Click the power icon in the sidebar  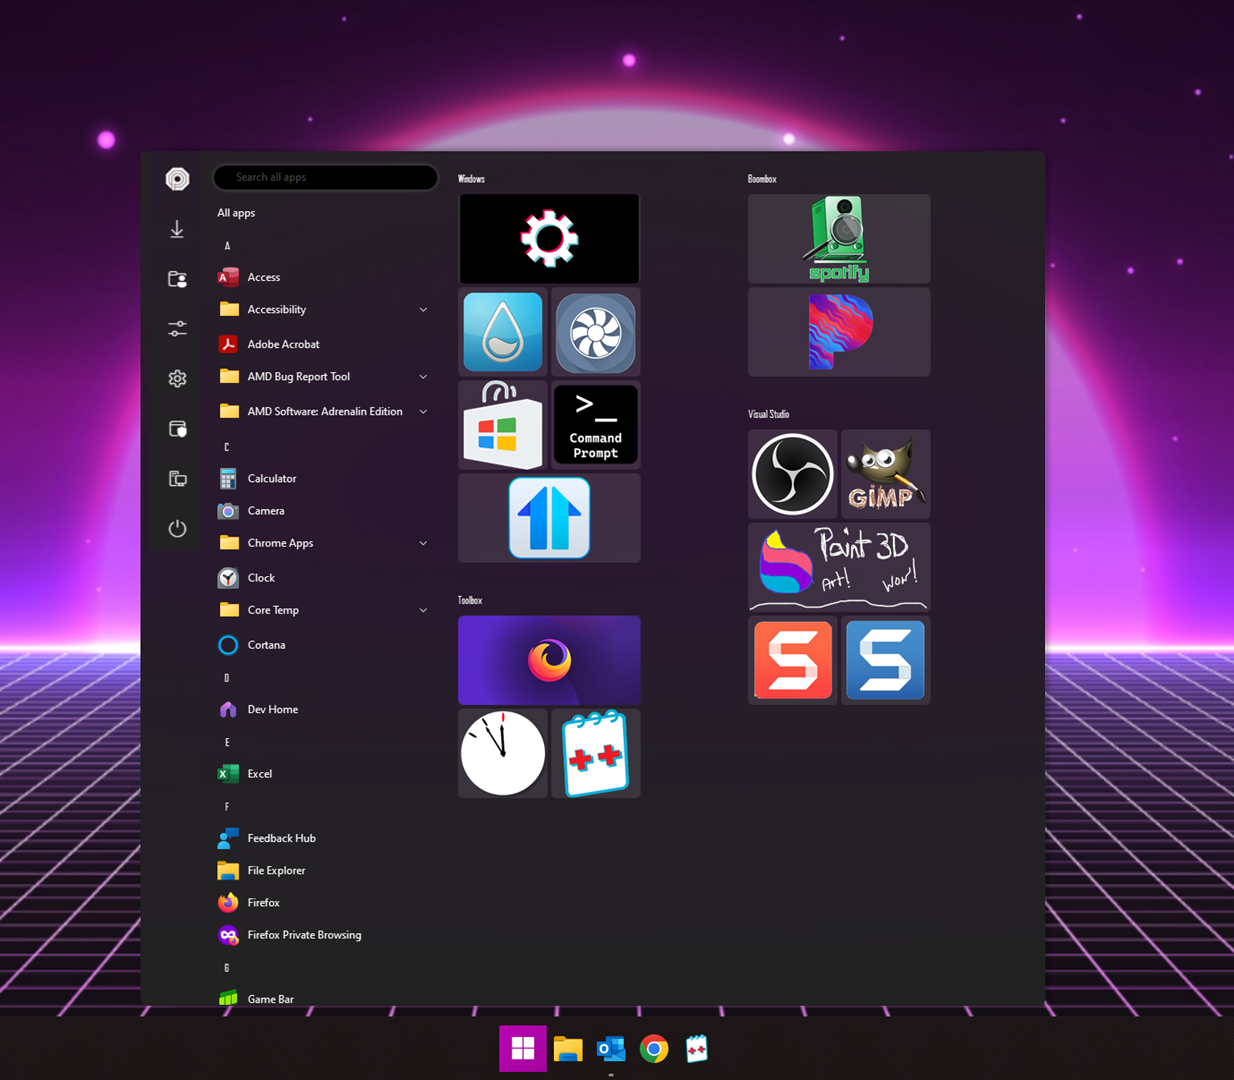pyautogui.click(x=177, y=528)
